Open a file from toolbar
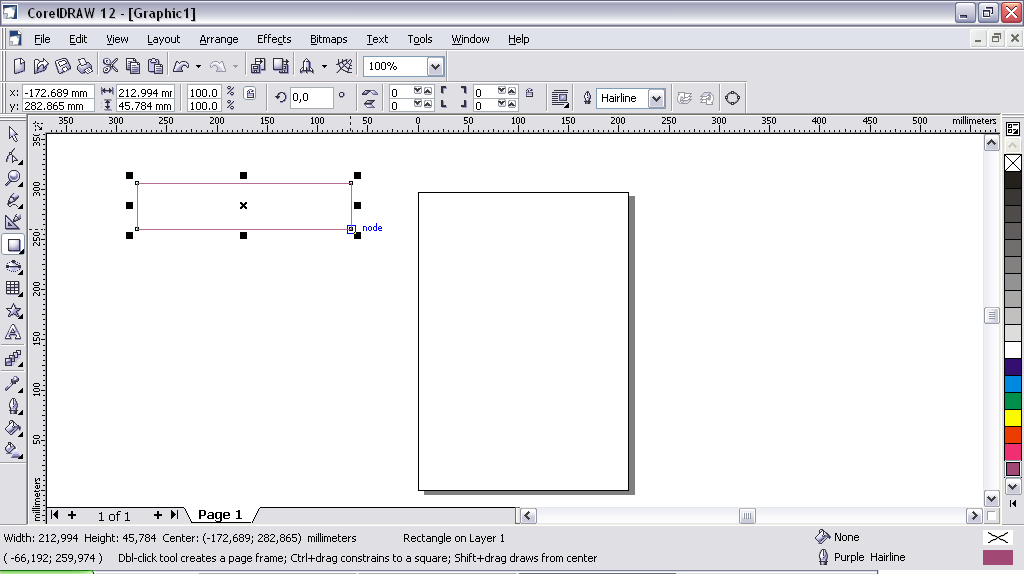 coord(41,66)
